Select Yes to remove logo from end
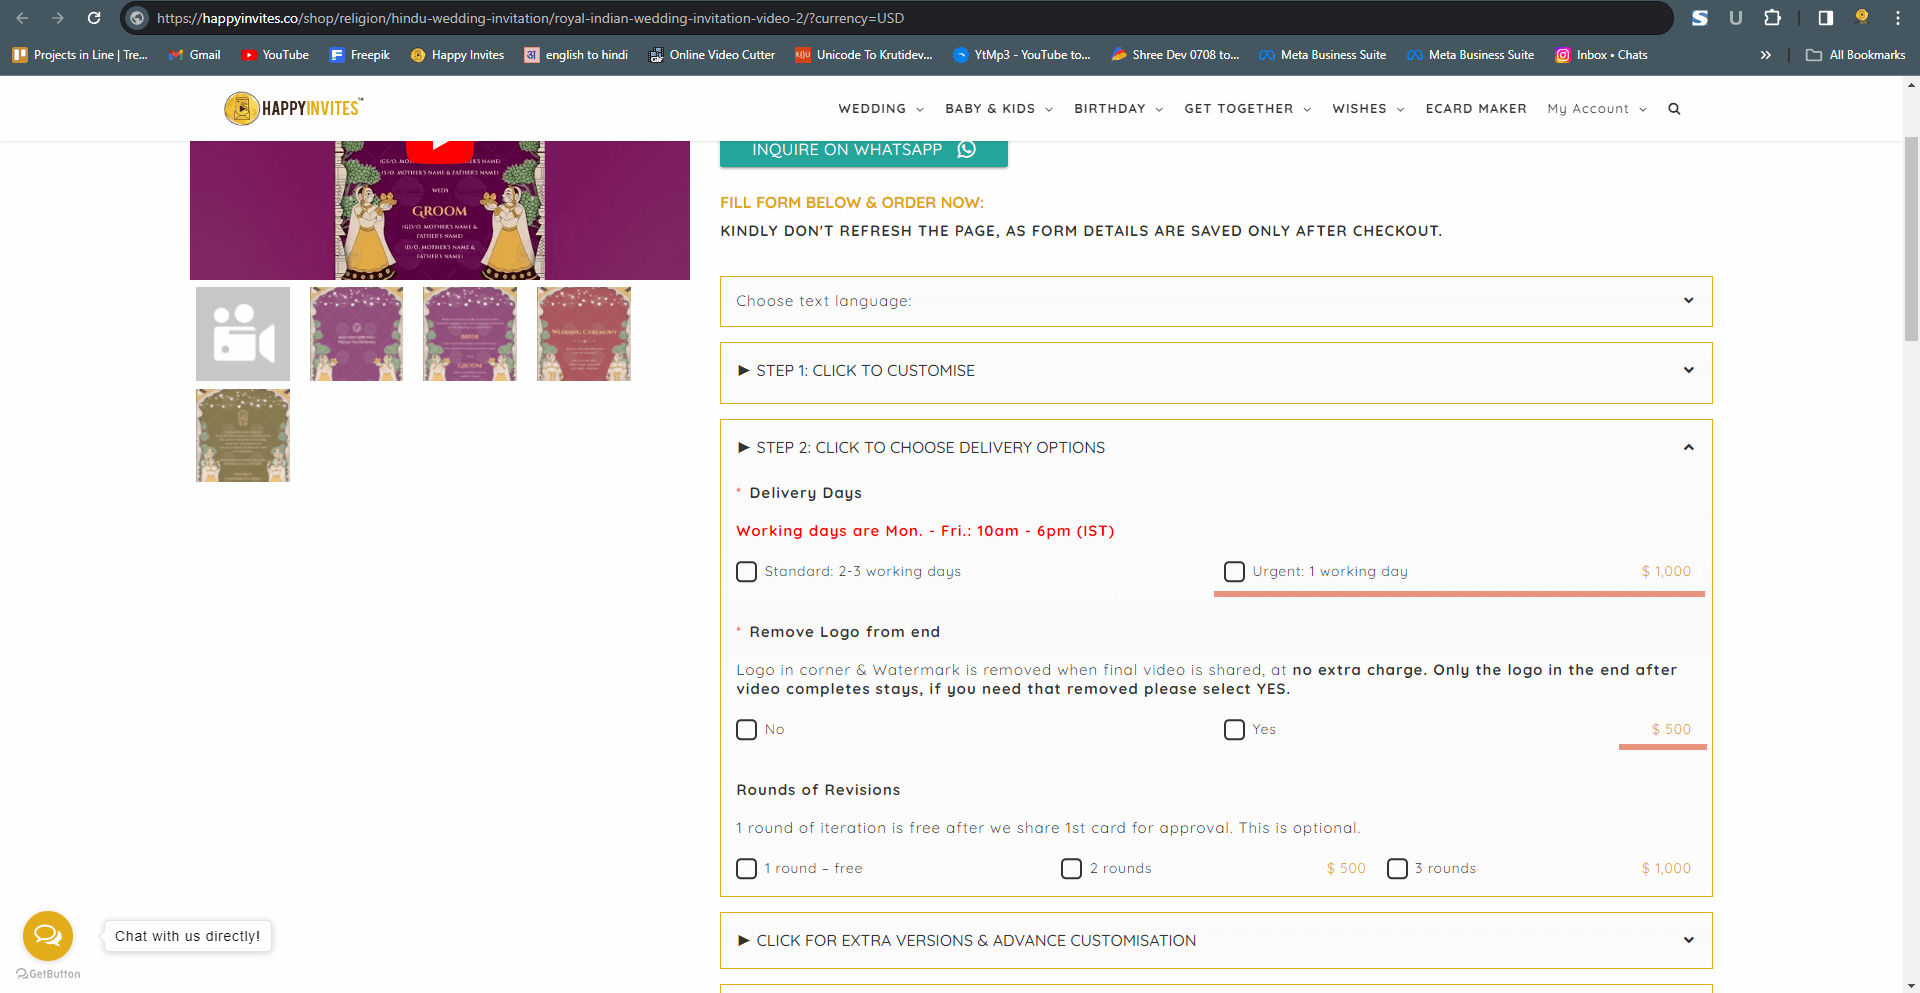The height and width of the screenshot is (993, 1920). (x=1233, y=730)
